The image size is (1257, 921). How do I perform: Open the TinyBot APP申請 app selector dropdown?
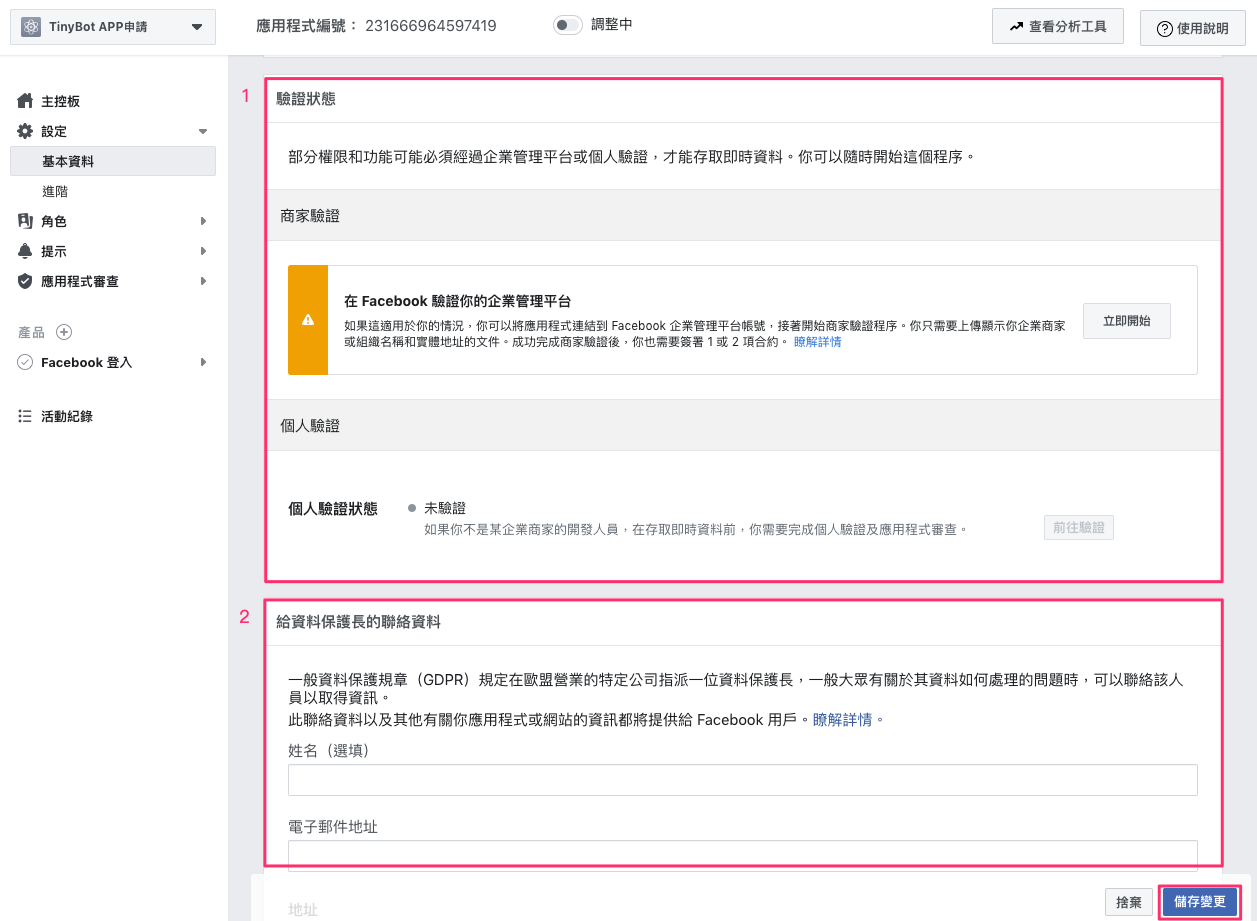(113, 27)
